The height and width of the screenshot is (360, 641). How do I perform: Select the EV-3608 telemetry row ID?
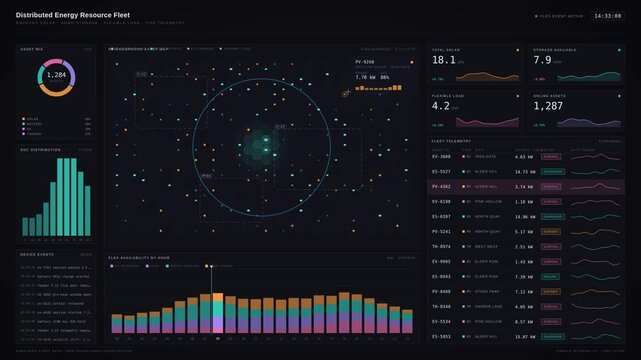[441, 157]
